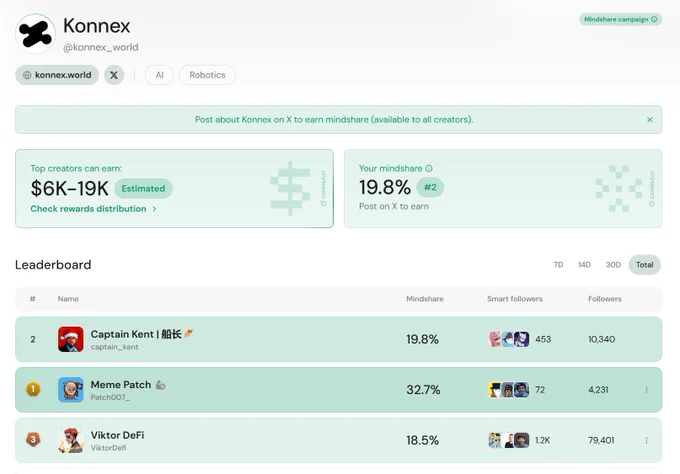Click the info icon beside Your mindshare
This screenshot has width=680, height=474.
[429, 168]
